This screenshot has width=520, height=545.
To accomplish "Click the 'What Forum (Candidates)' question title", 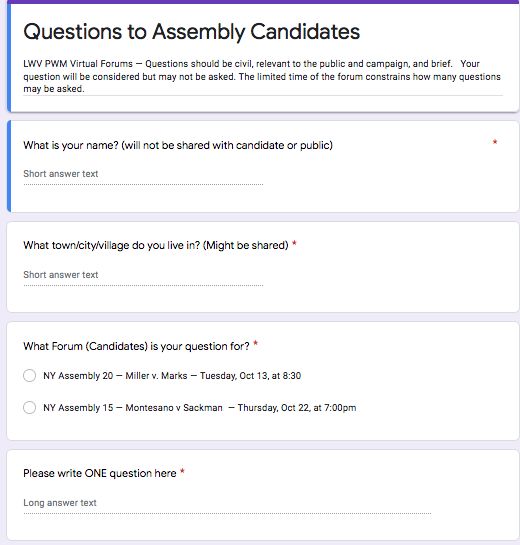I will 136,346.
